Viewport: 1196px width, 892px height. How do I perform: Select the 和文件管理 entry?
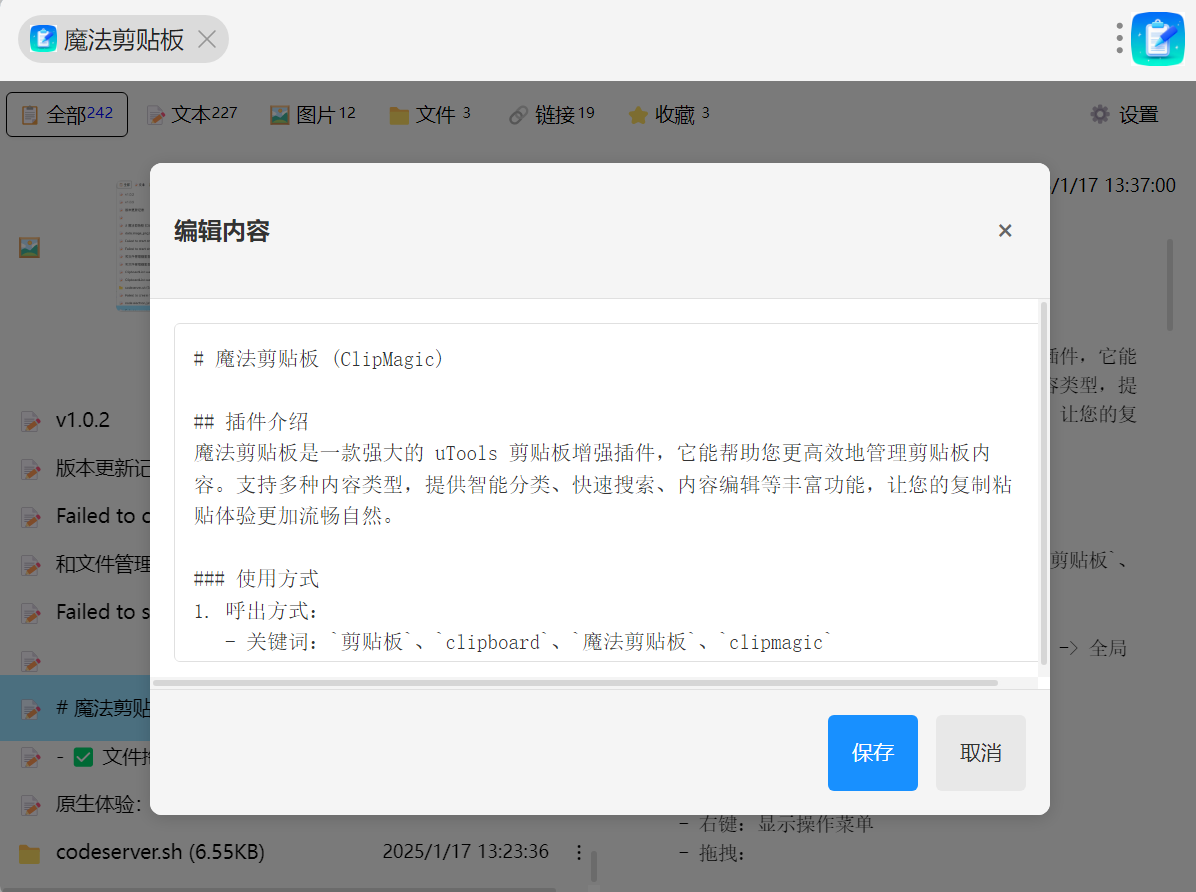[x=103, y=564]
